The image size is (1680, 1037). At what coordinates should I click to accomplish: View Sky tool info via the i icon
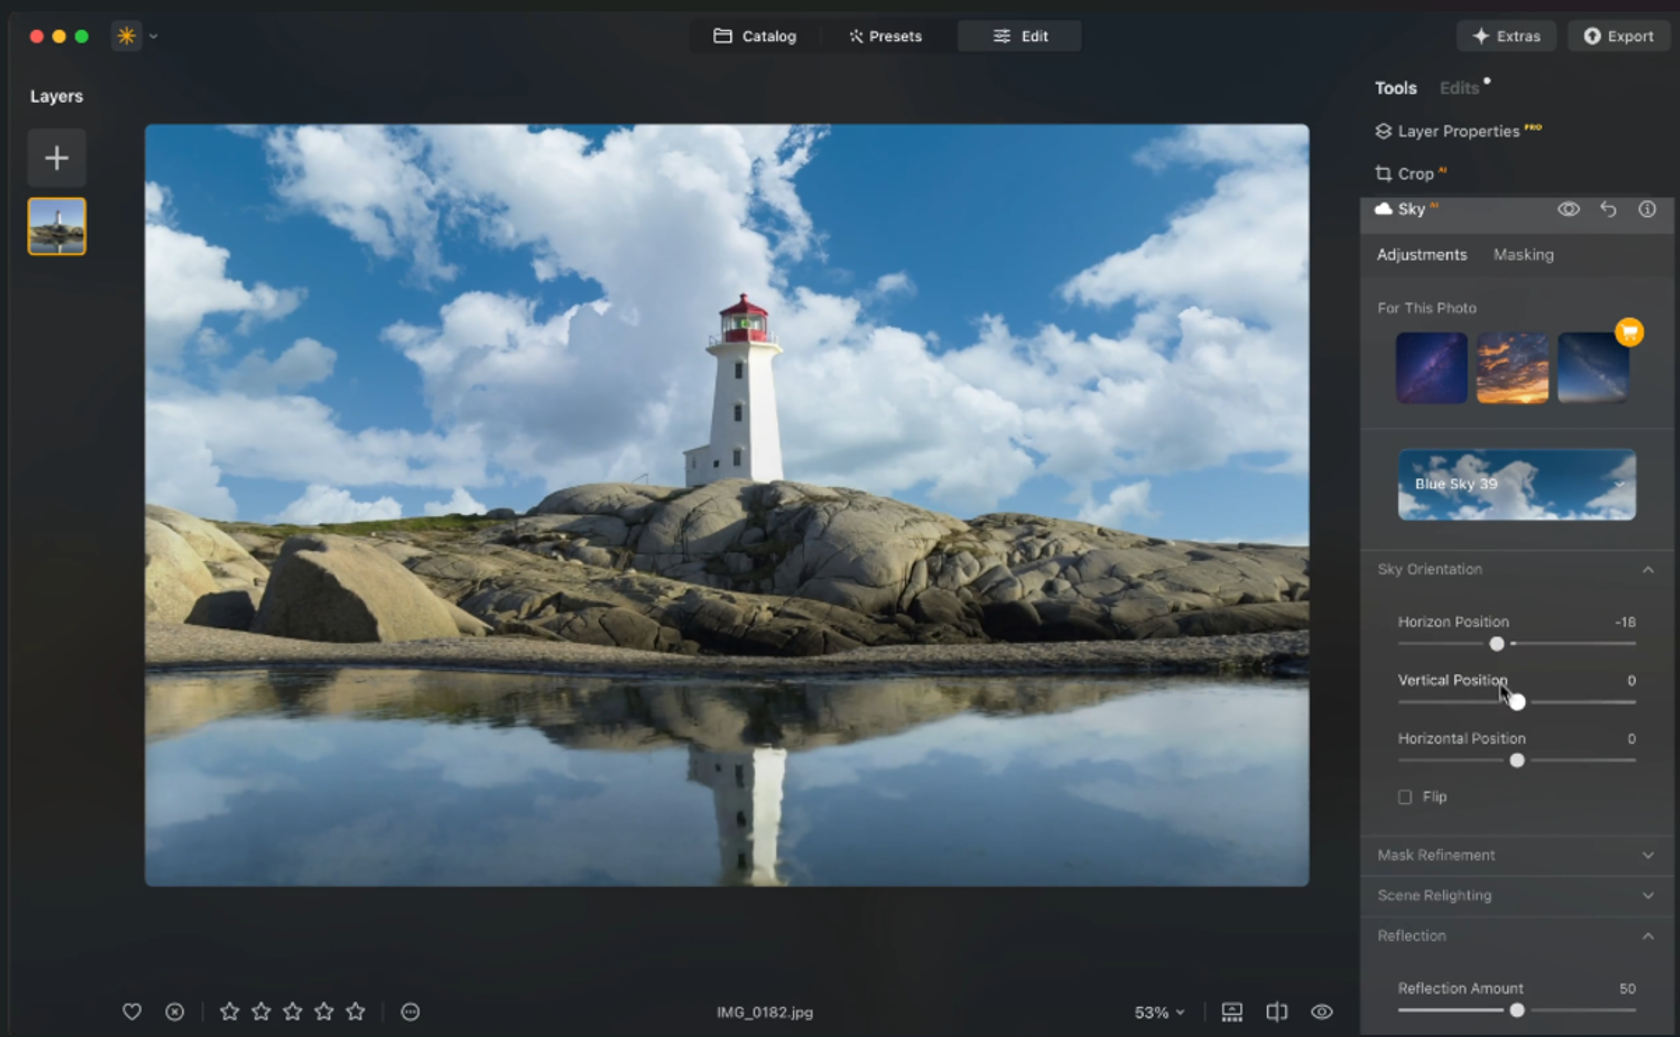1647,209
